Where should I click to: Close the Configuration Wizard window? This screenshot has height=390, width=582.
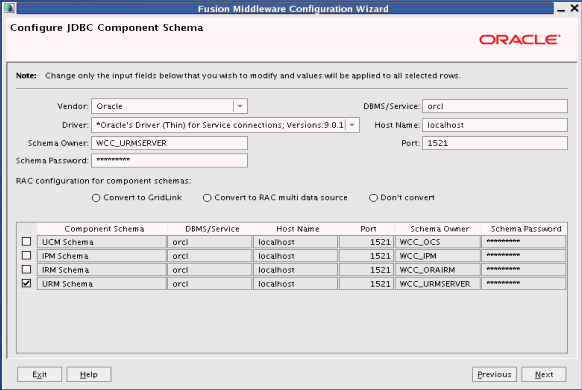(x=574, y=8)
